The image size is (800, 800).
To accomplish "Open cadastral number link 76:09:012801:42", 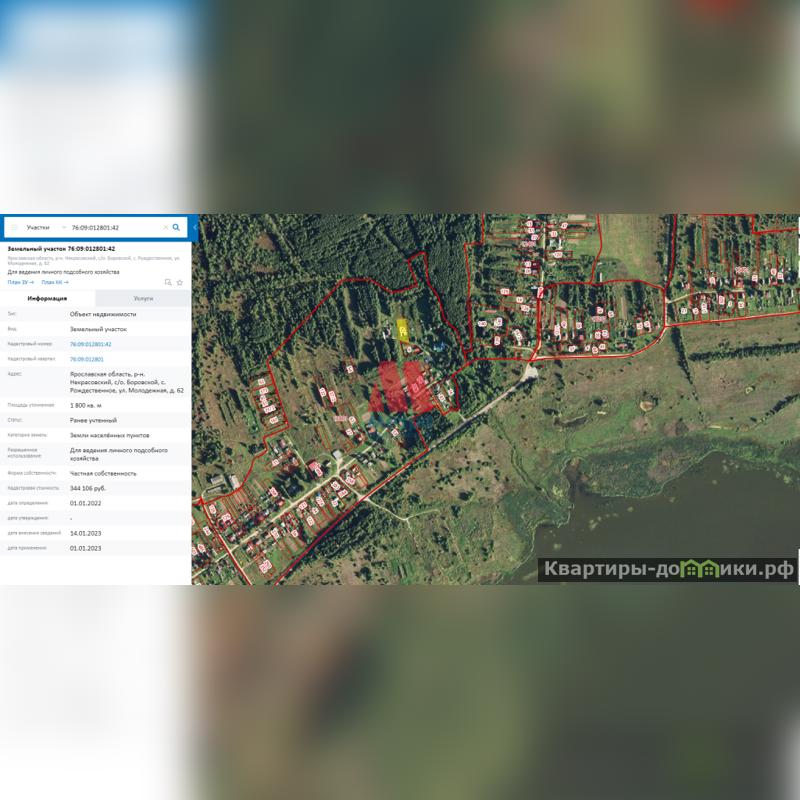I will point(90,344).
